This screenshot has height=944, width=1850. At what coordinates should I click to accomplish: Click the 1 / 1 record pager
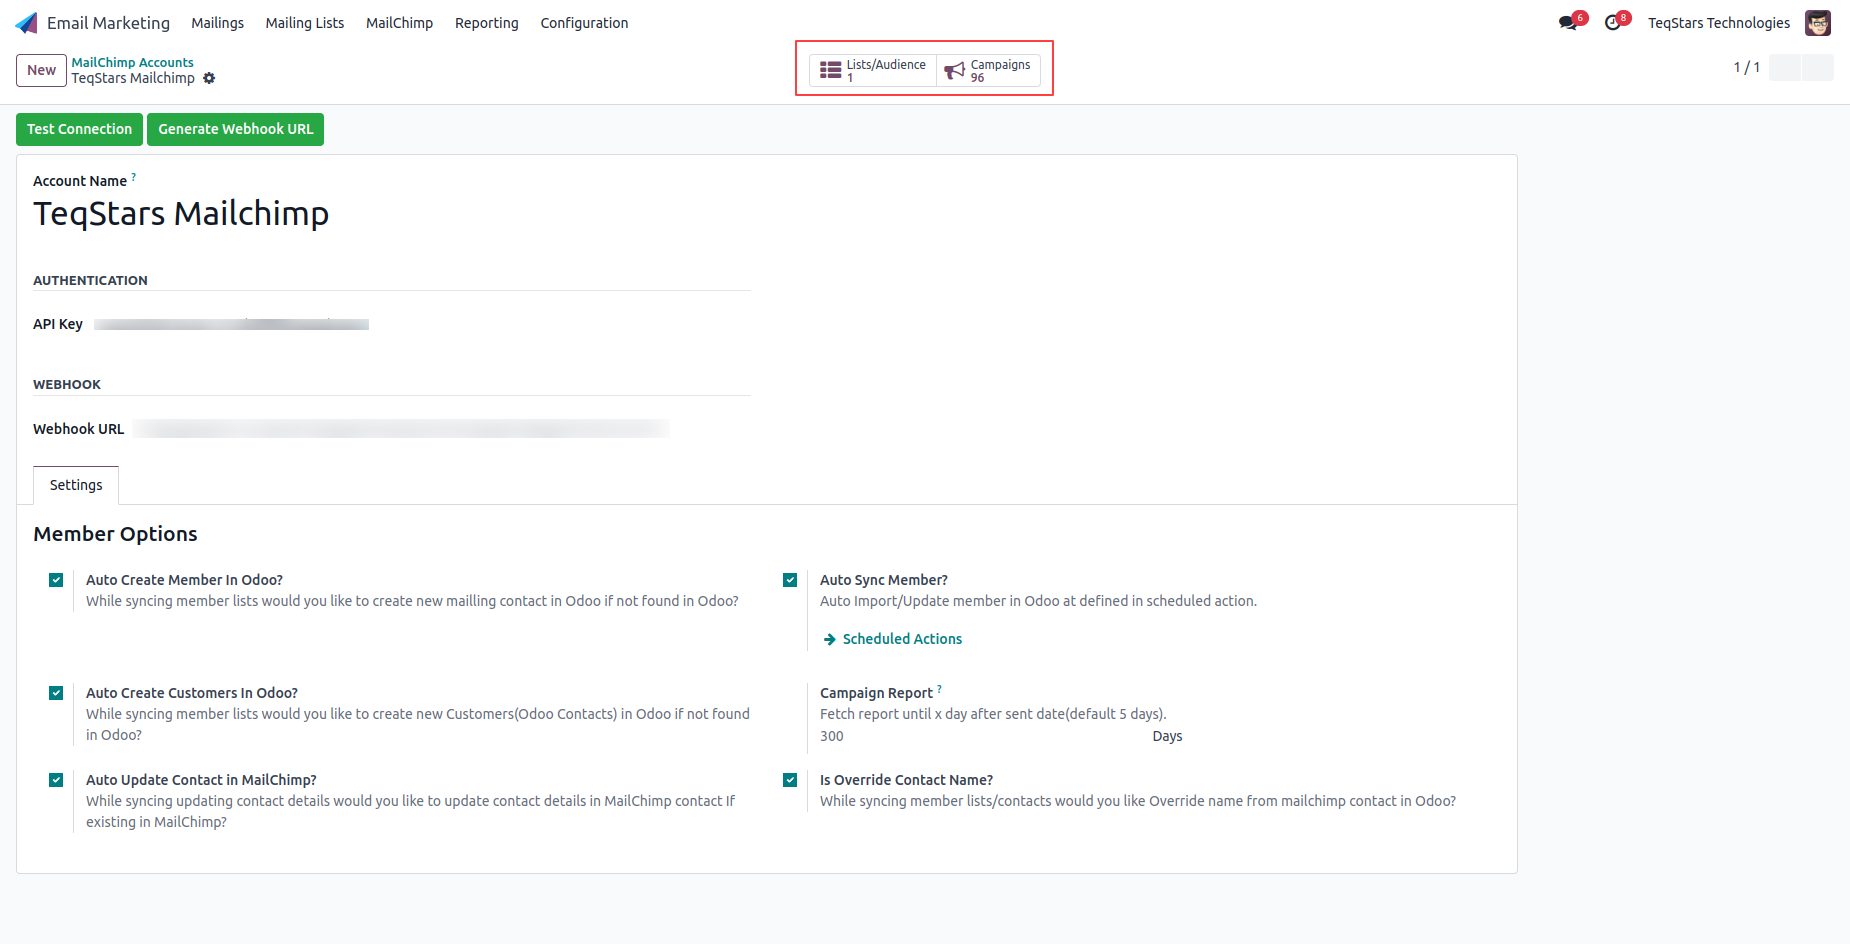click(x=1746, y=67)
